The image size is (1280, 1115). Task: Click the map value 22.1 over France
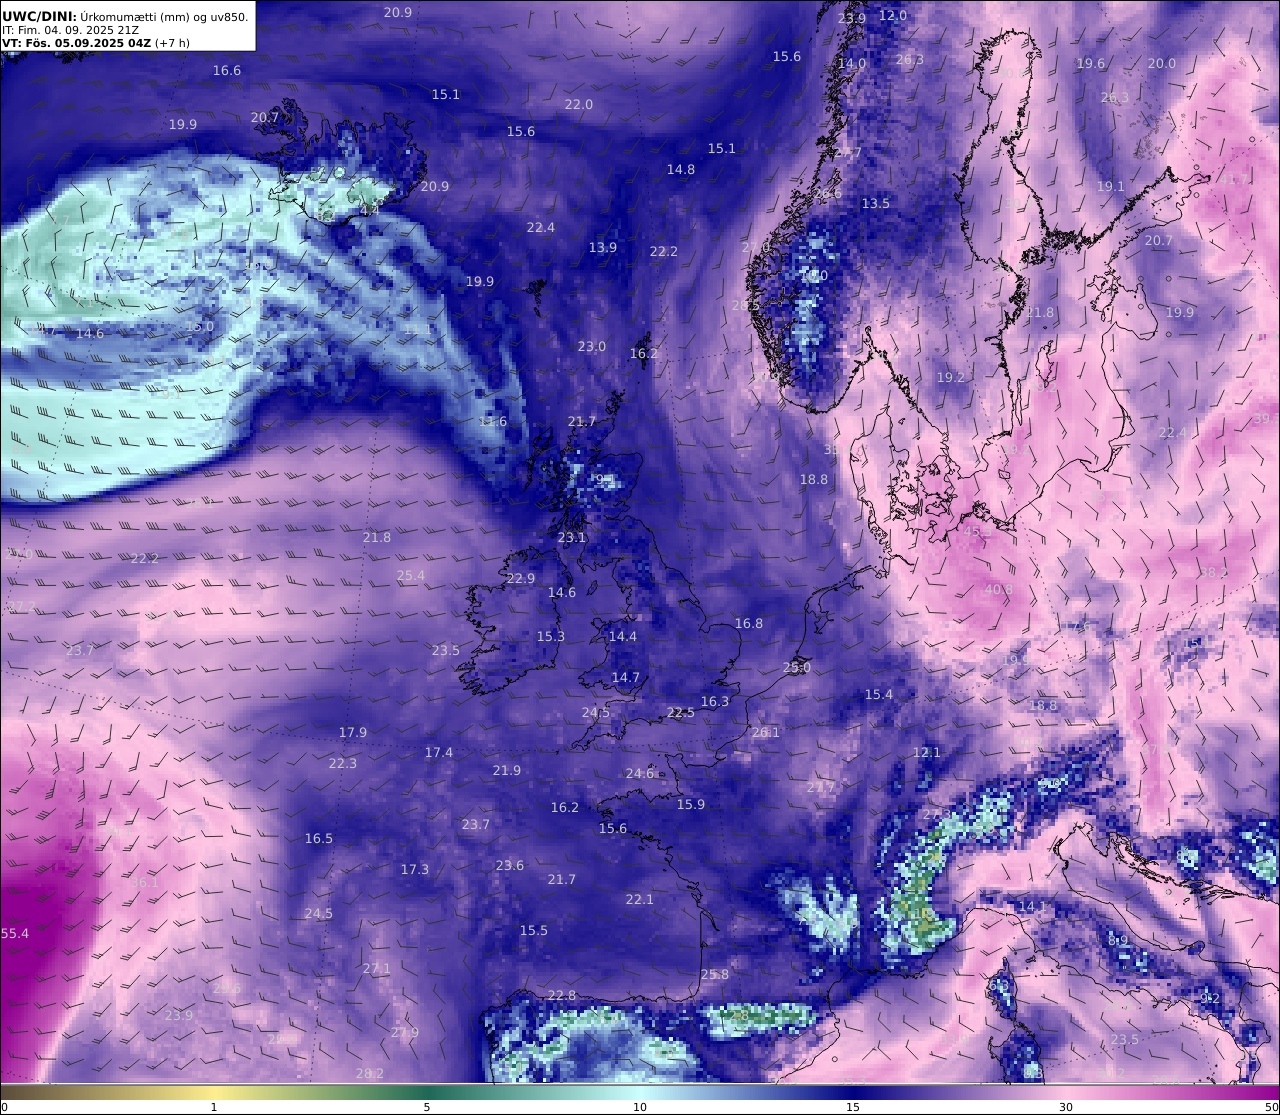coord(640,900)
